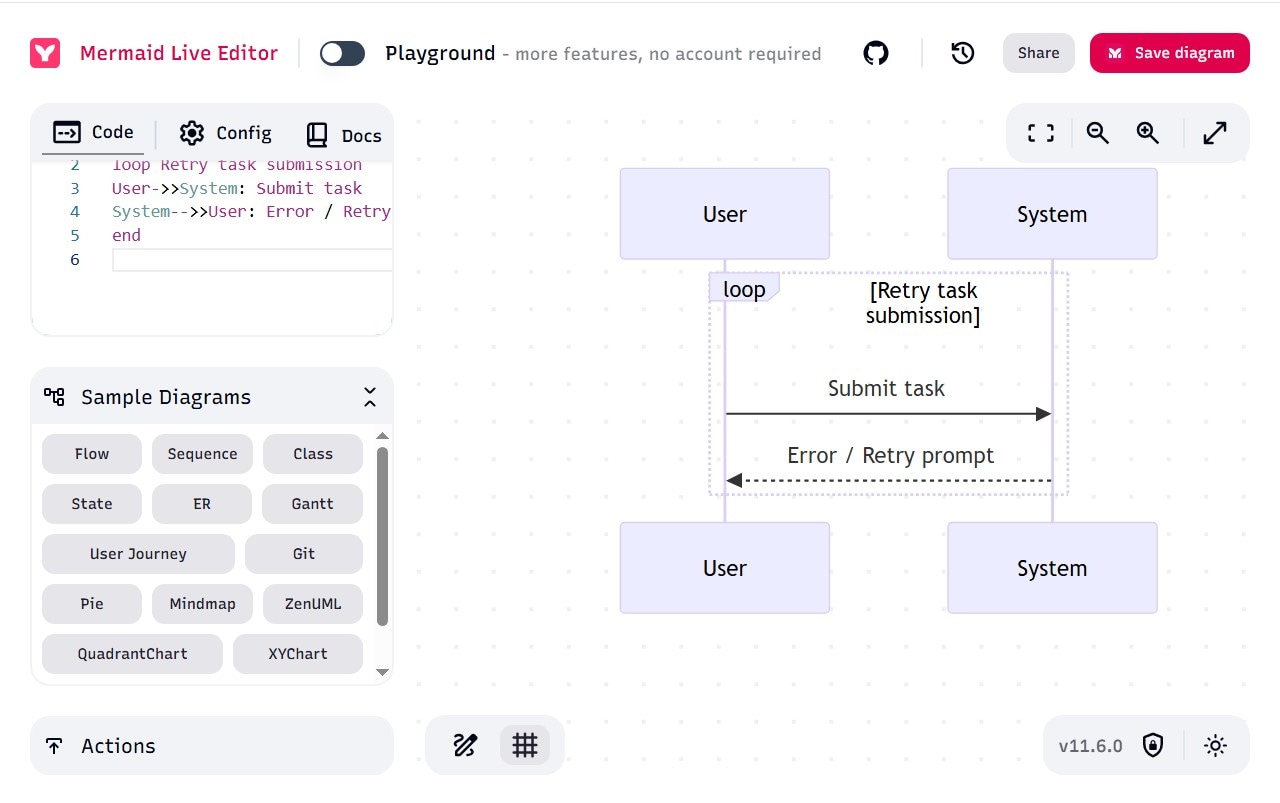Load the State sample diagram
This screenshot has height=803, width=1280.
pos(92,504)
